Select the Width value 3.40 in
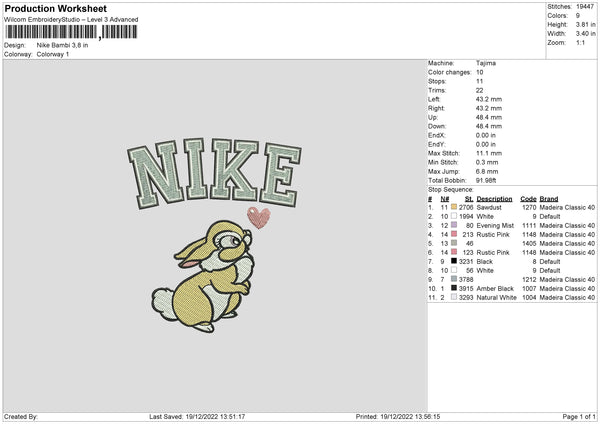The height and width of the screenshot is (424, 600). pos(586,34)
